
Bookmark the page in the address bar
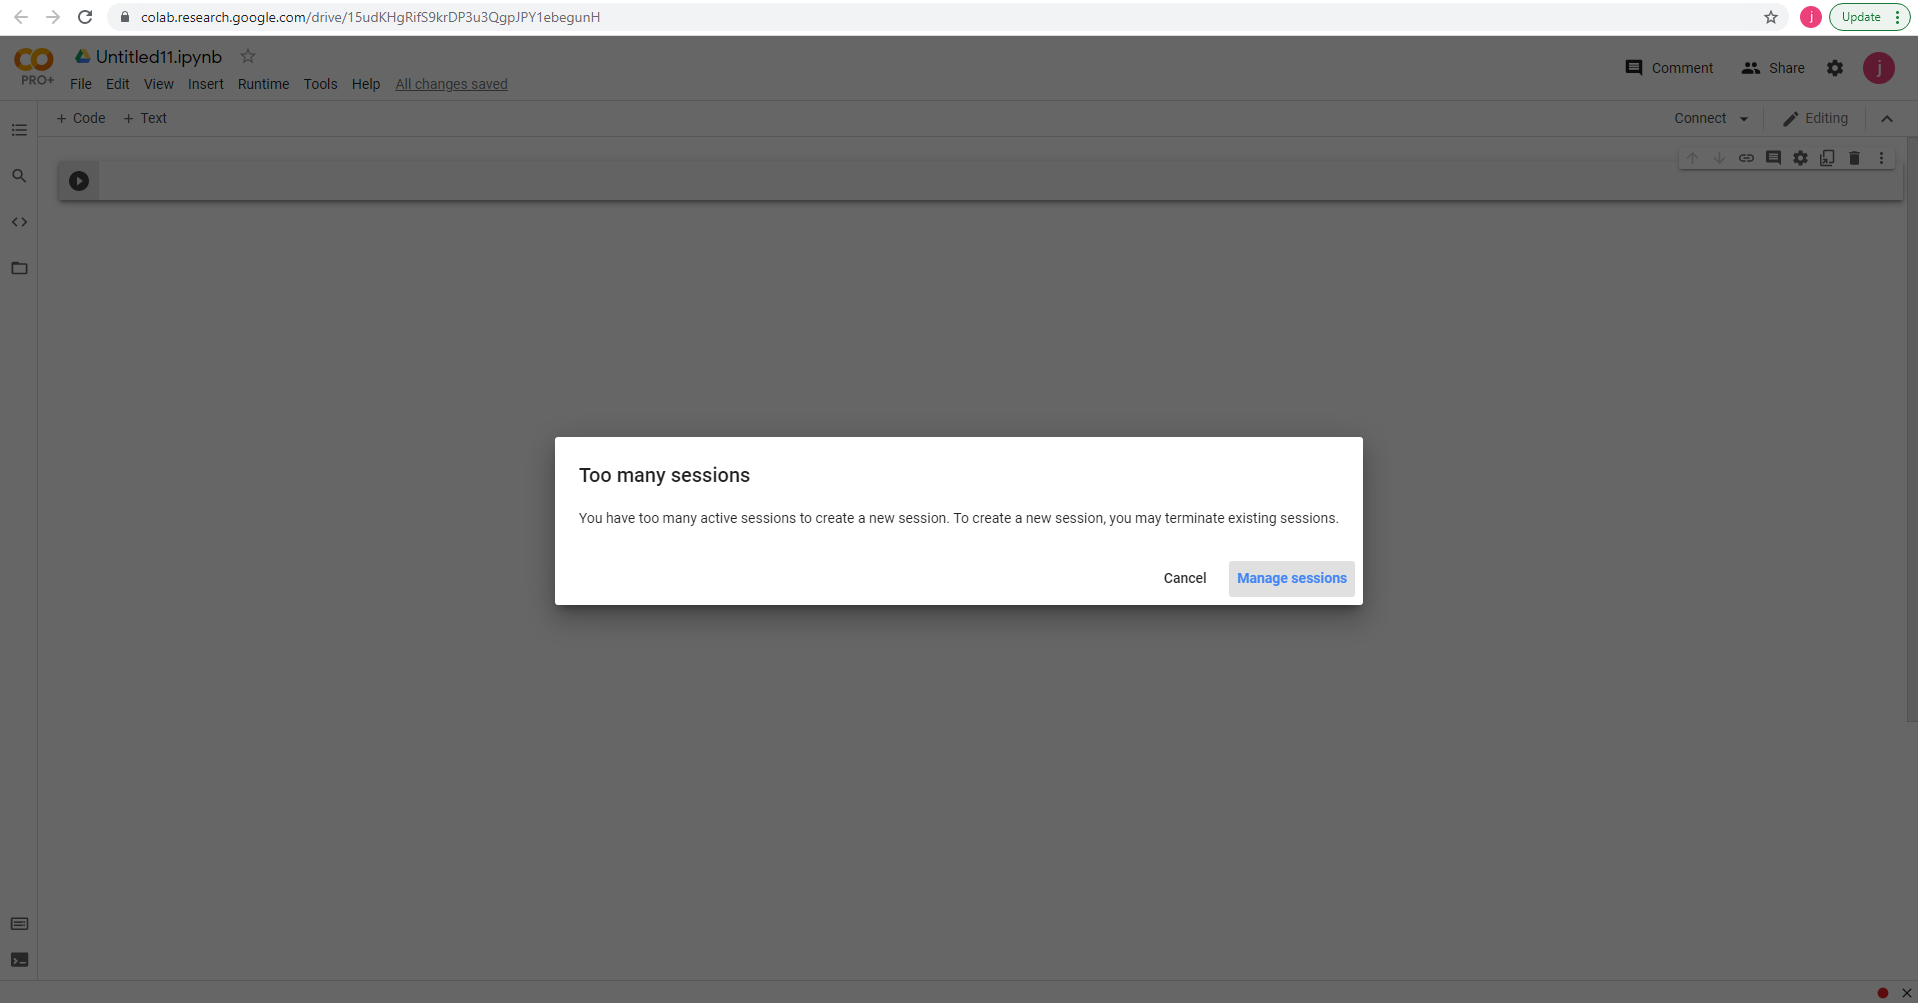(1770, 17)
